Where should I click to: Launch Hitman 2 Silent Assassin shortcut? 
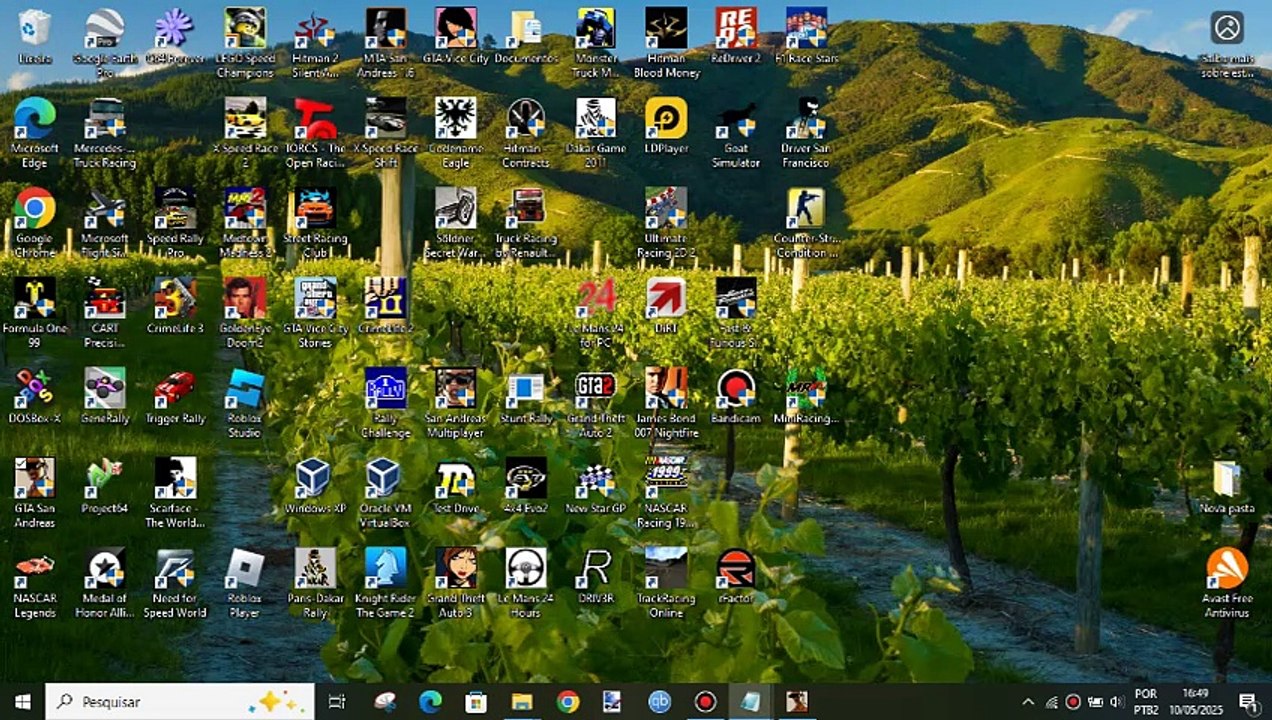[x=315, y=42]
